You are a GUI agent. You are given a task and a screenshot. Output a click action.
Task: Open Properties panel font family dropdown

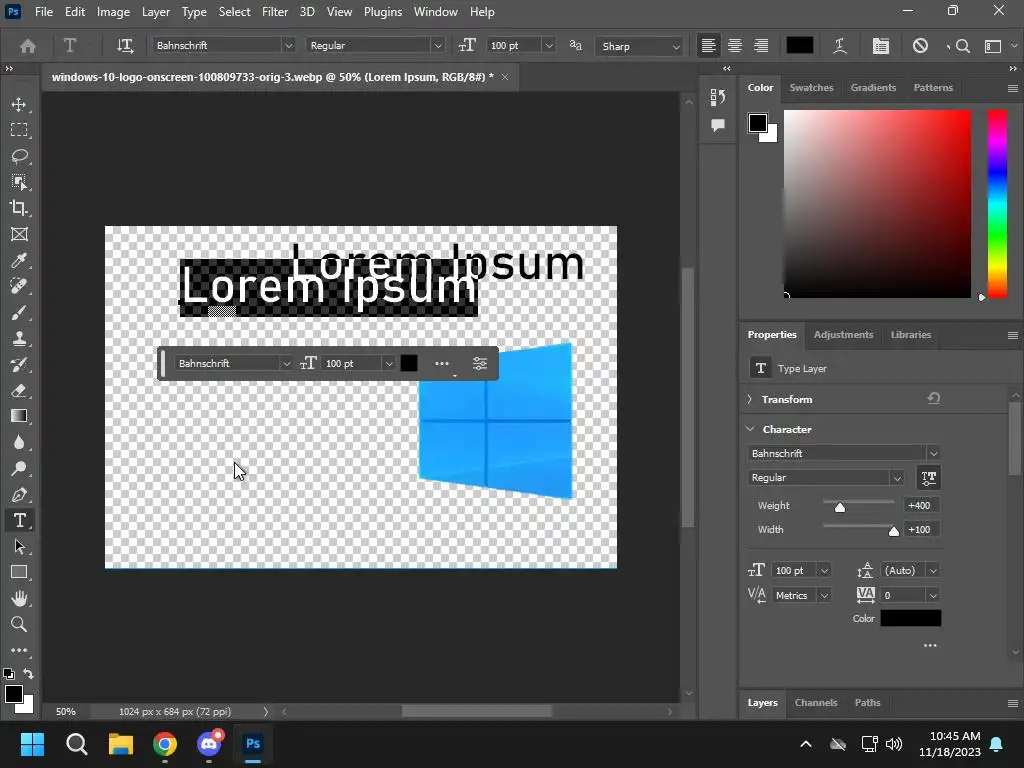933,453
